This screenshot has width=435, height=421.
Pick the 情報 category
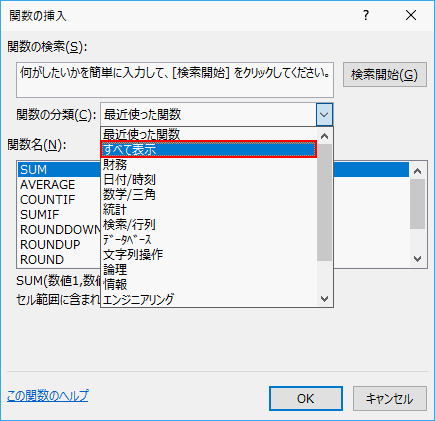click(209, 284)
